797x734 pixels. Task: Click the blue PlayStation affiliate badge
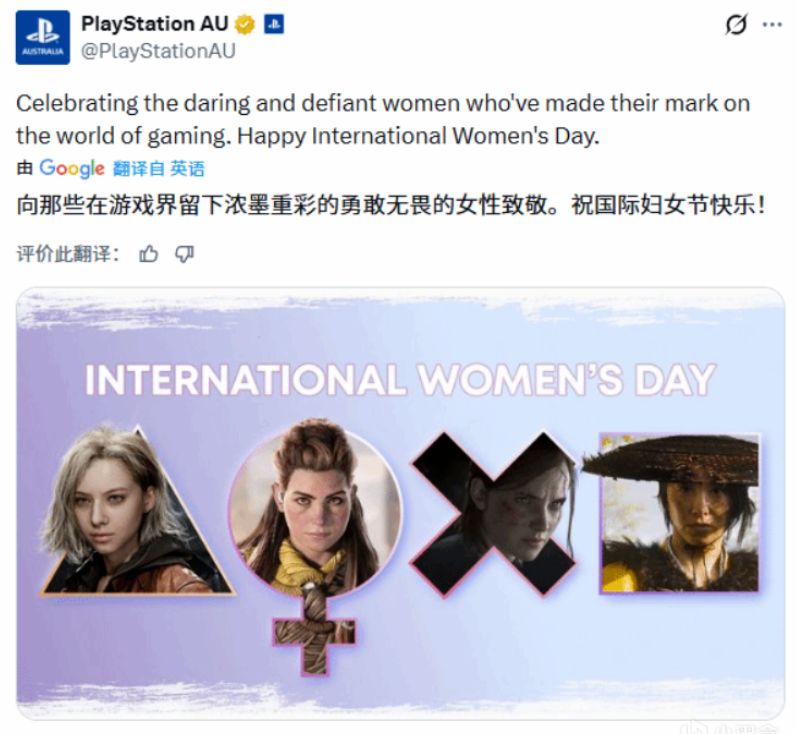274,24
